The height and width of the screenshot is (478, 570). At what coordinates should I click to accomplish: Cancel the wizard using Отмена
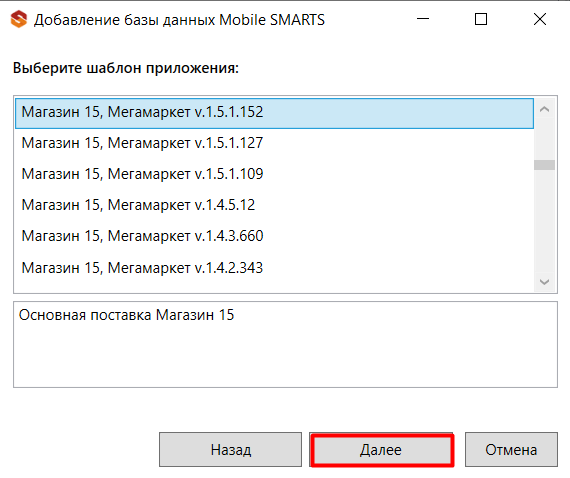[x=511, y=450]
